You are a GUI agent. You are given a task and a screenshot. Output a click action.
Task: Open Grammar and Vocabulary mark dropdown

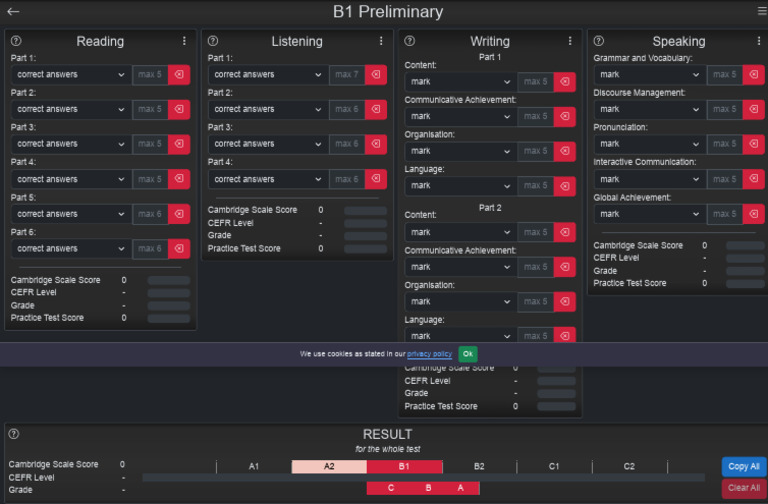[648, 74]
